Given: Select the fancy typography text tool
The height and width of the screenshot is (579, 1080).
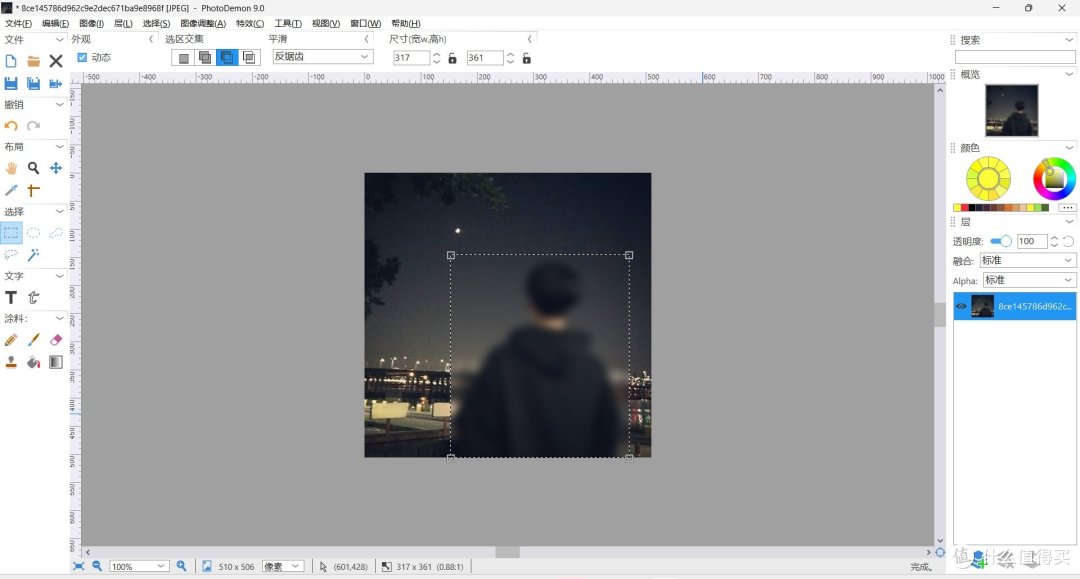Looking at the screenshot, I should coord(33,297).
